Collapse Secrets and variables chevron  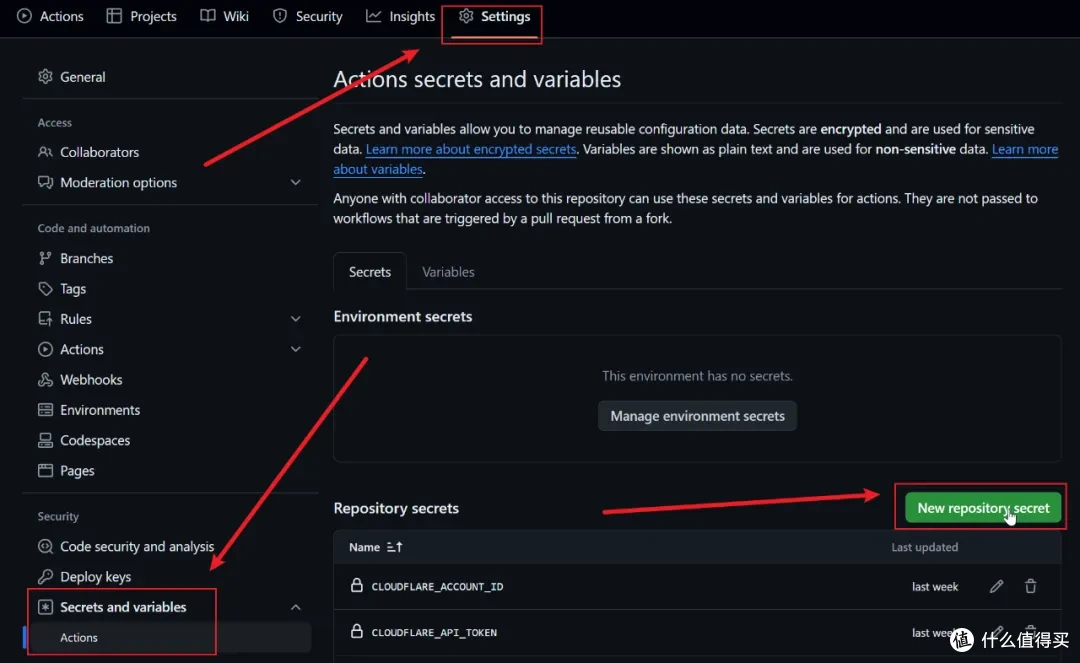coord(295,607)
